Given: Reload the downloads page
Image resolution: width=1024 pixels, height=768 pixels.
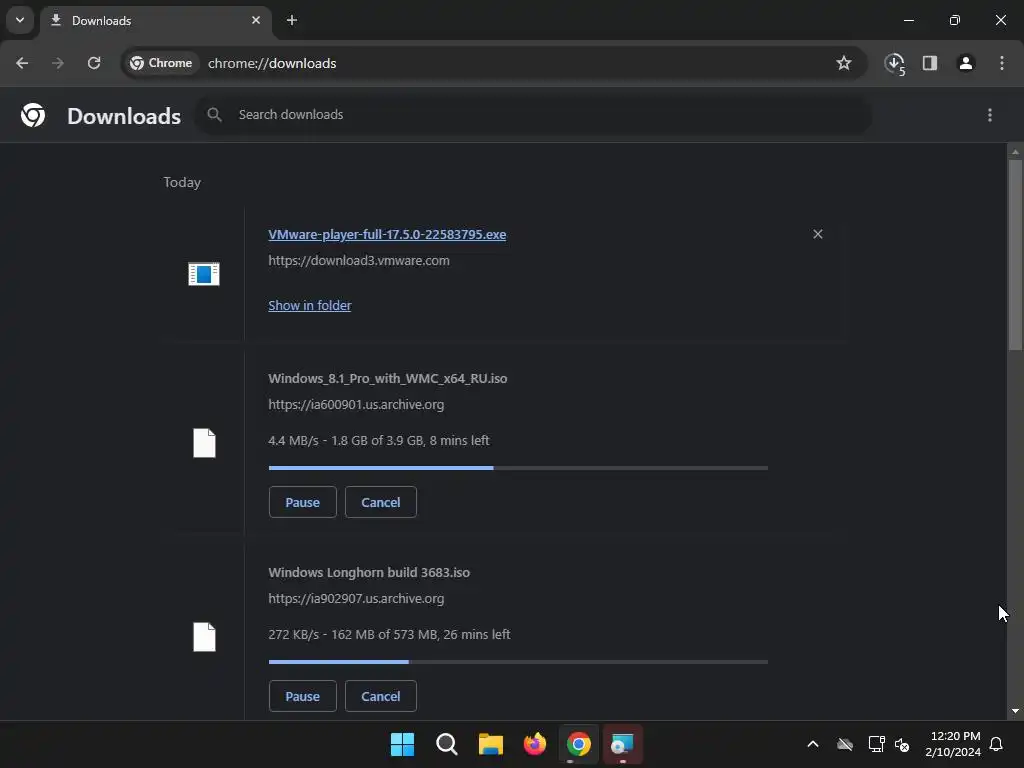Looking at the screenshot, I should click(94, 63).
